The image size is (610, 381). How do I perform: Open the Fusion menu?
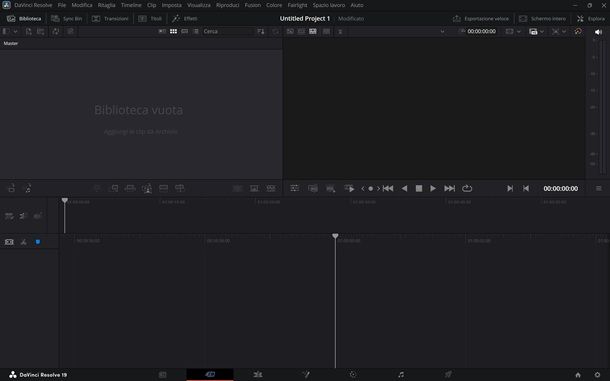tap(253, 5)
